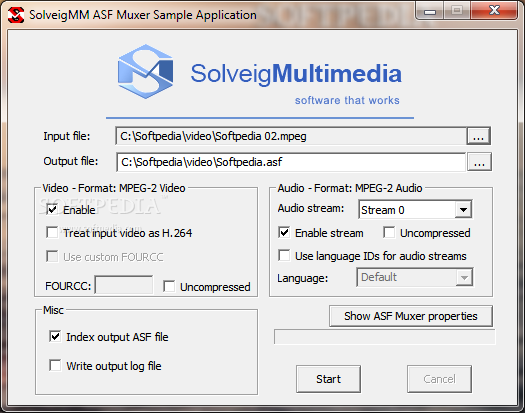Minimize the ASF Muxer window
This screenshot has width=525, height=413.
(x=430, y=11)
